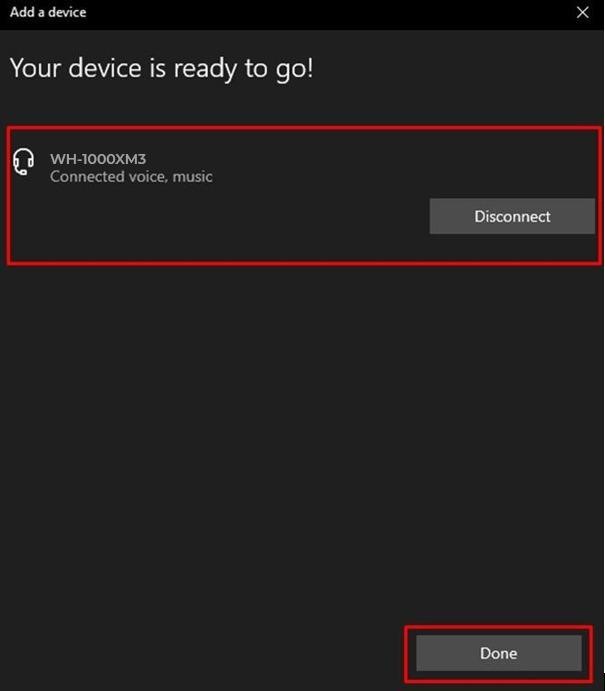
Task: Tap the headphone glyph beside the device name
Action: [x=23, y=162]
